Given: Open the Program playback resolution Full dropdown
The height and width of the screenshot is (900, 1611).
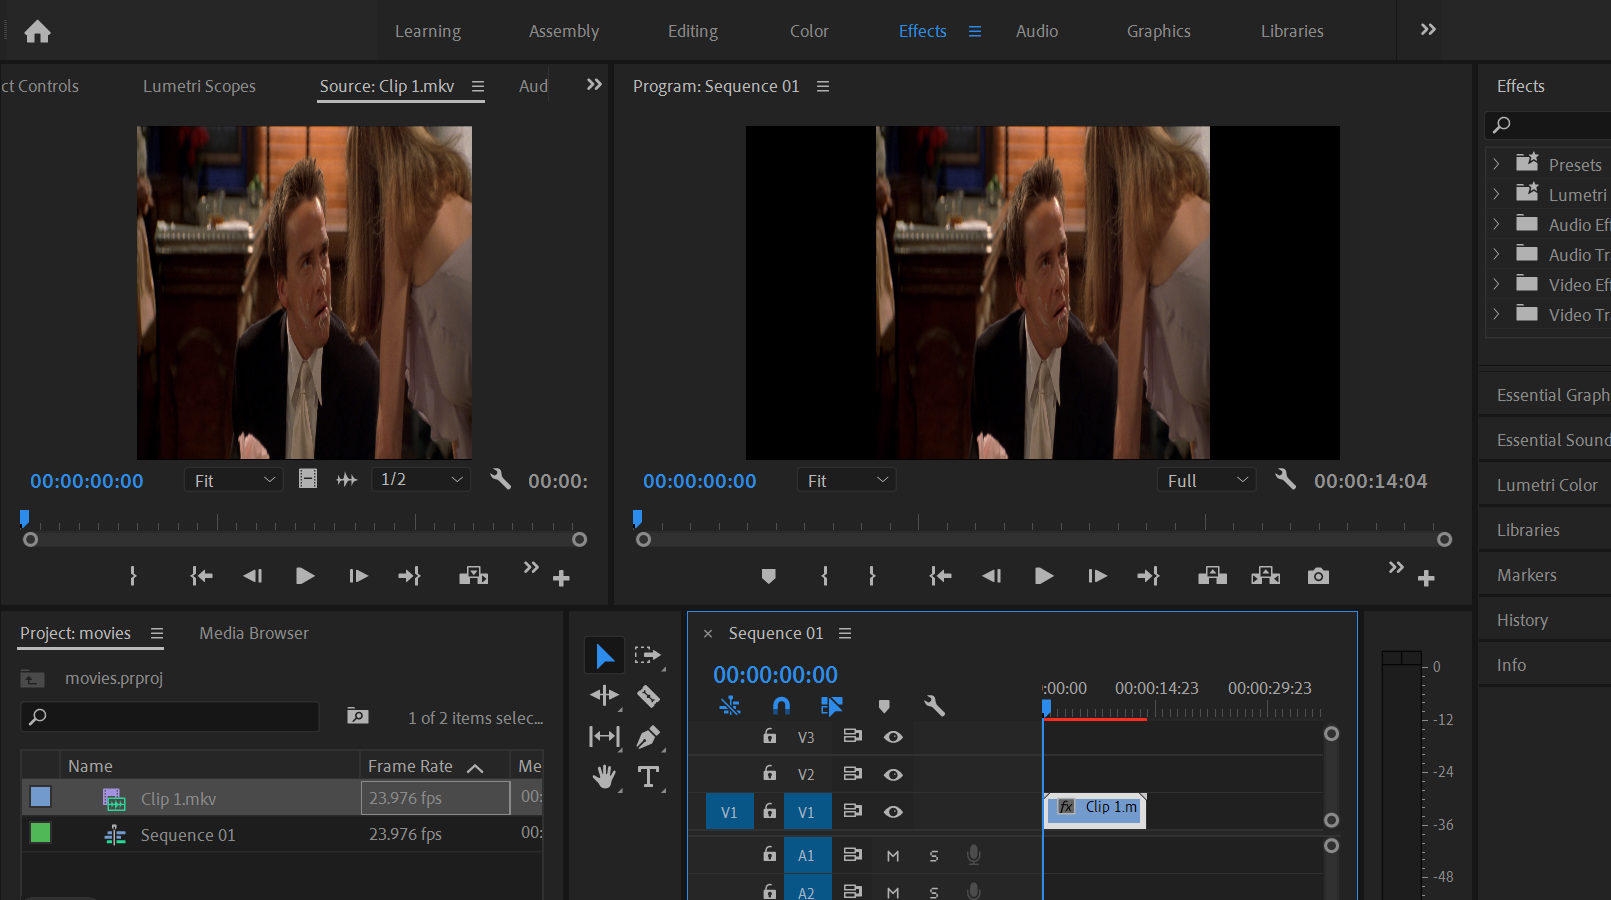Looking at the screenshot, I should 1207,481.
